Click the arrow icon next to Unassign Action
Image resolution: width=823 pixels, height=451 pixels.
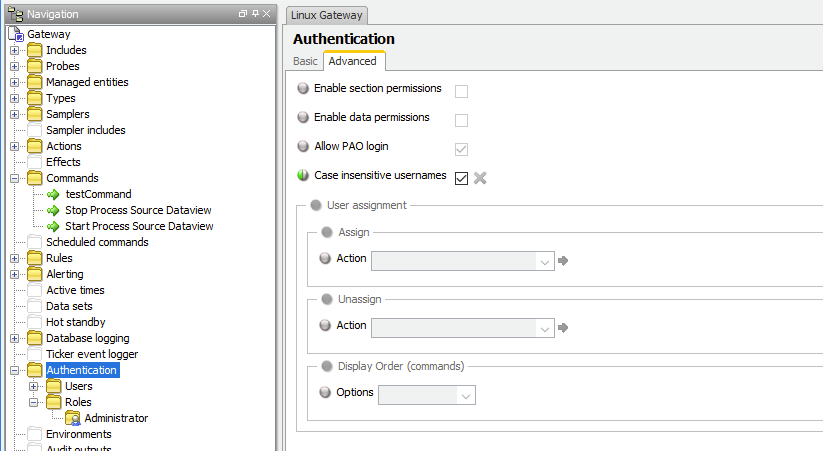click(x=563, y=327)
